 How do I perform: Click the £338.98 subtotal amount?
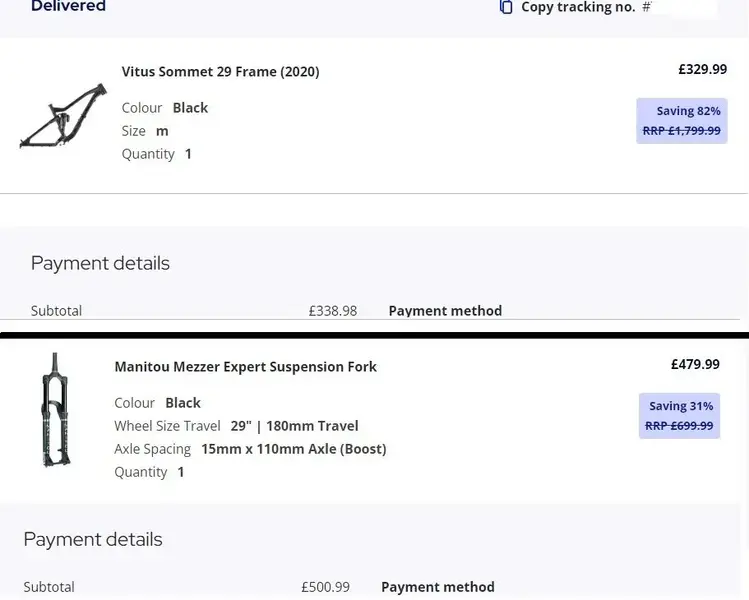[x=333, y=311]
